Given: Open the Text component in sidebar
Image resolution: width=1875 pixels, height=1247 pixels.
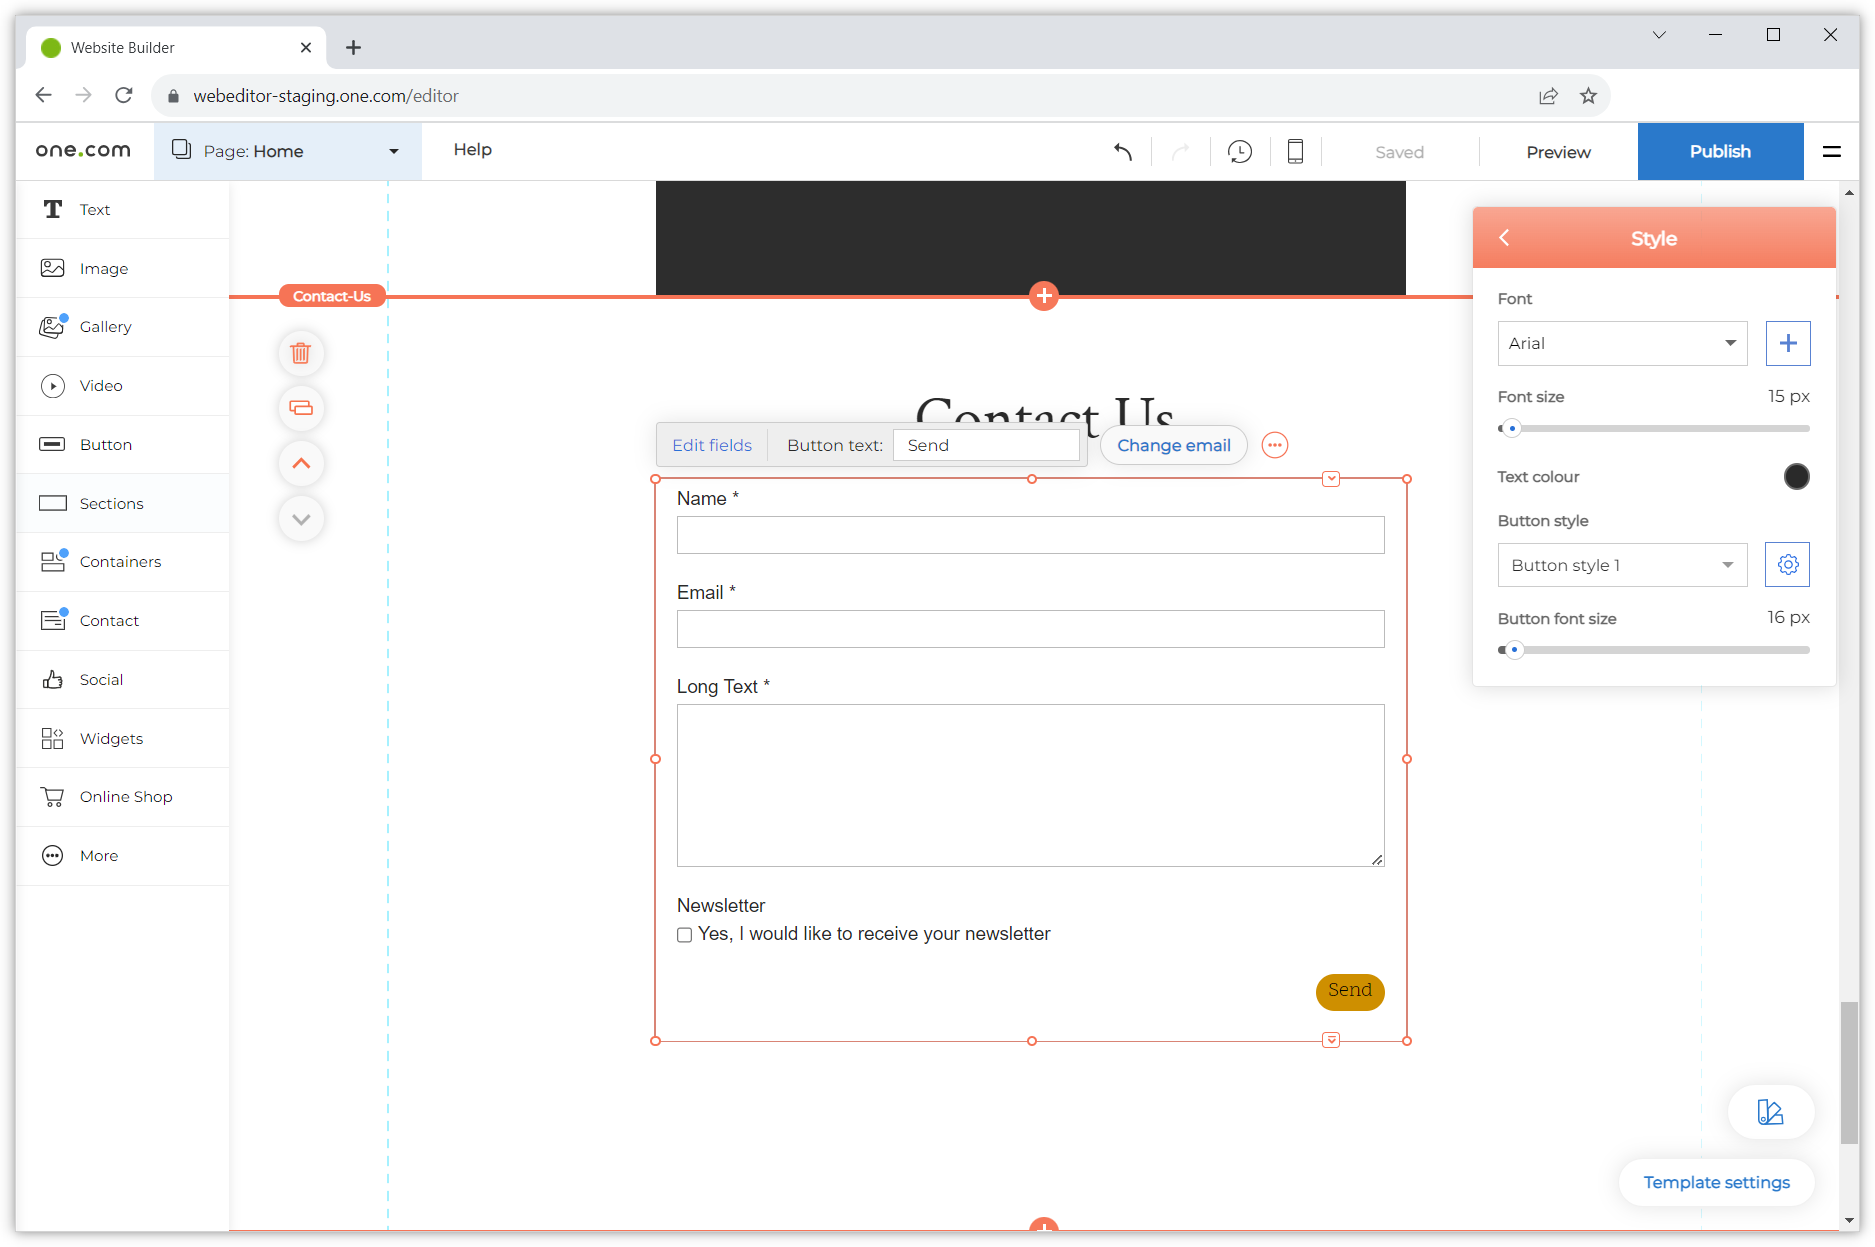Looking at the screenshot, I should point(122,209).
